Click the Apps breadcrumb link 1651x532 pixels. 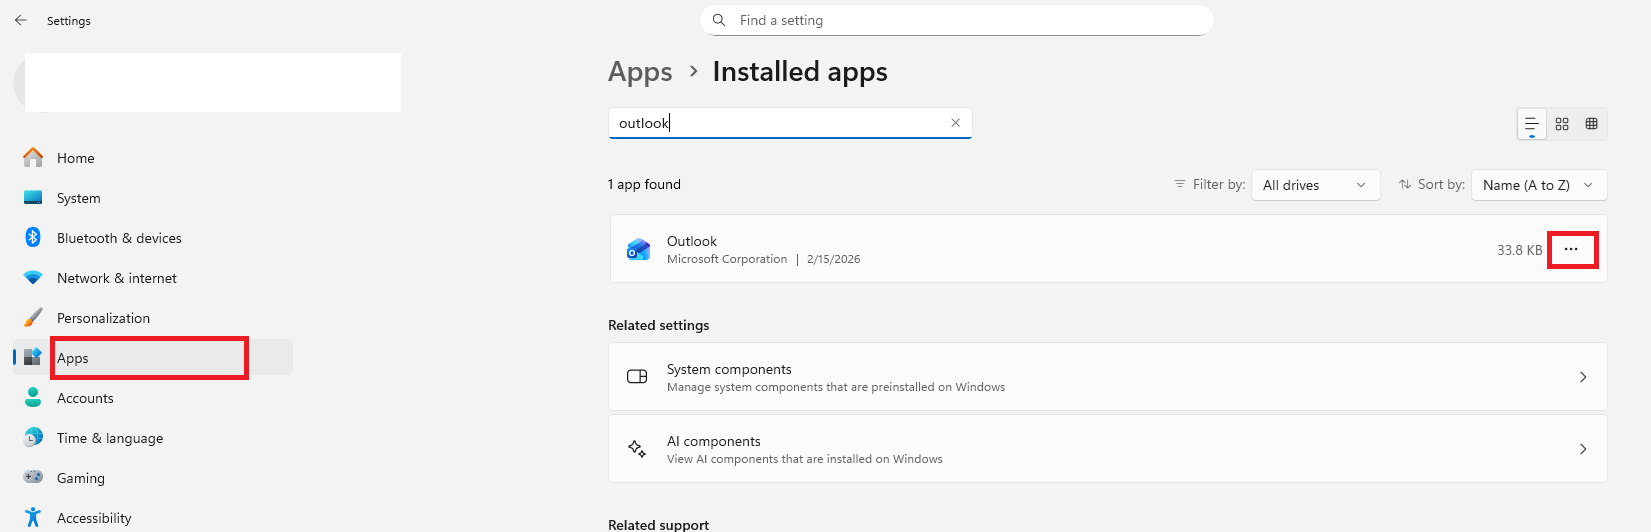coord(640,72)
